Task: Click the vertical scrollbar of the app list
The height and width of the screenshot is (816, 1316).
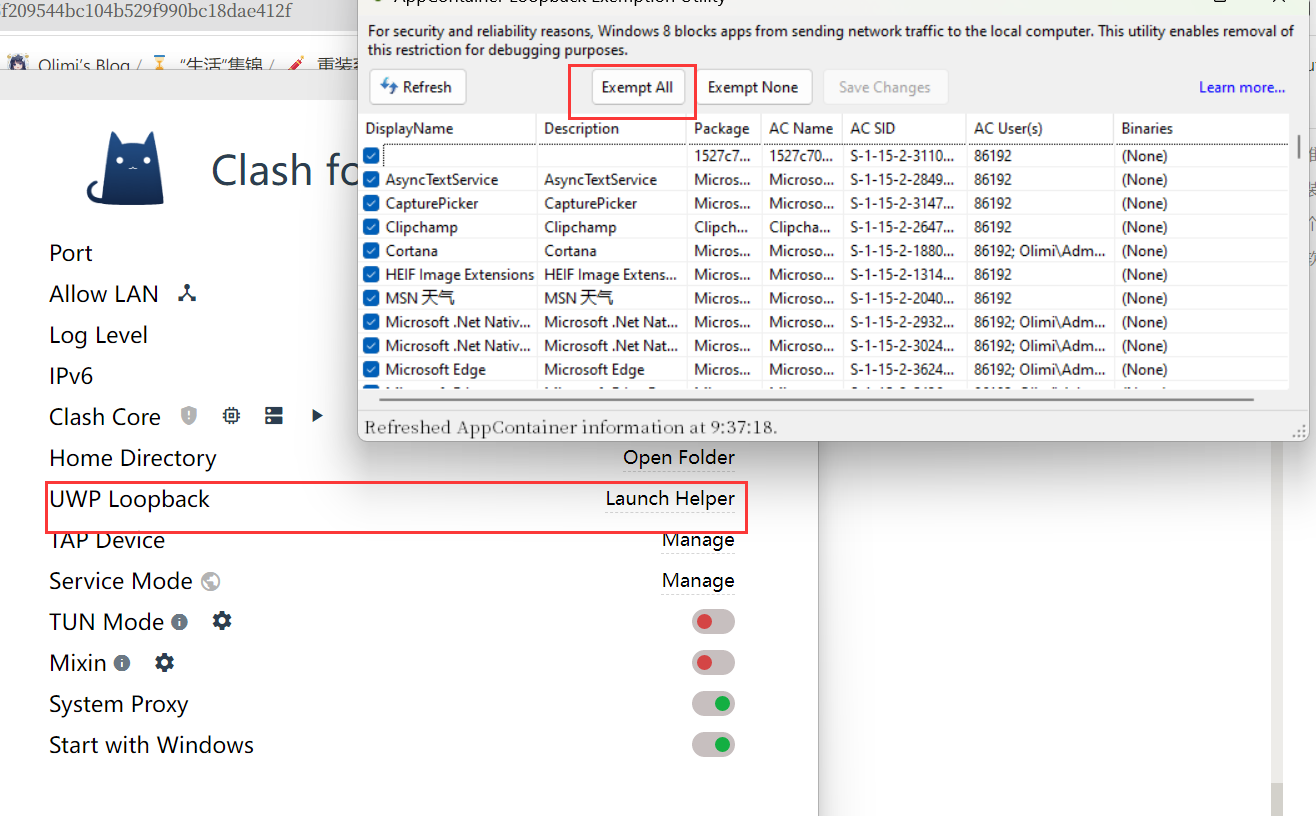Action: pos(1299,147)
